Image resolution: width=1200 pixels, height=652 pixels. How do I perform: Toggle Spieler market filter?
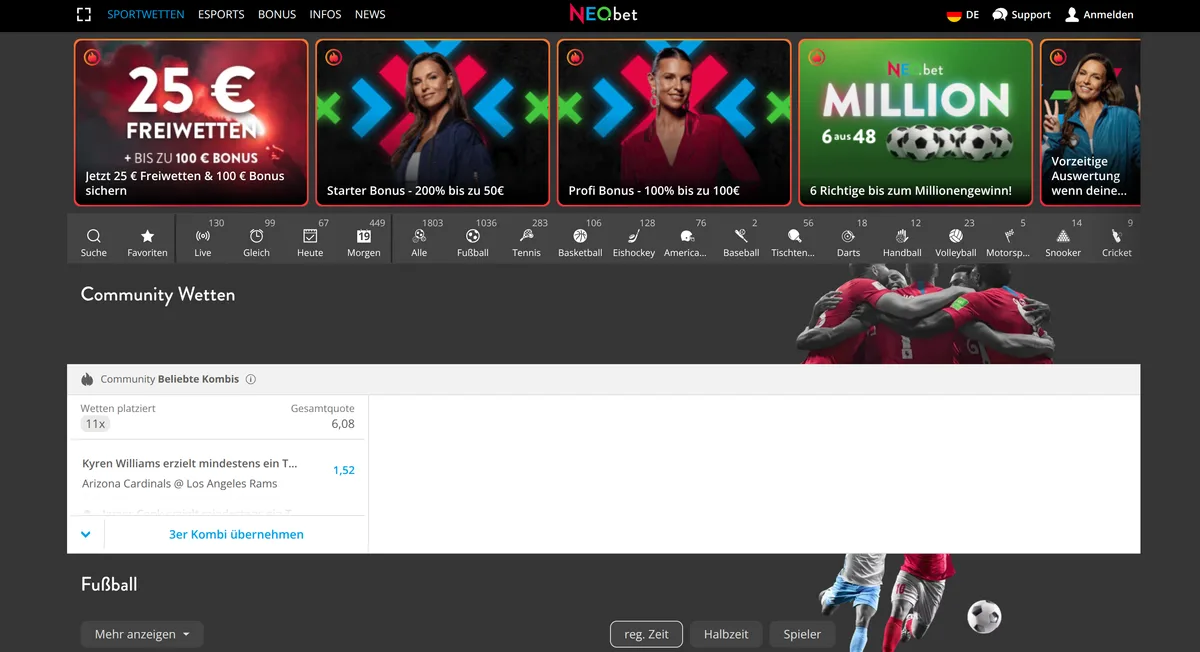click(x=802, y=634)
